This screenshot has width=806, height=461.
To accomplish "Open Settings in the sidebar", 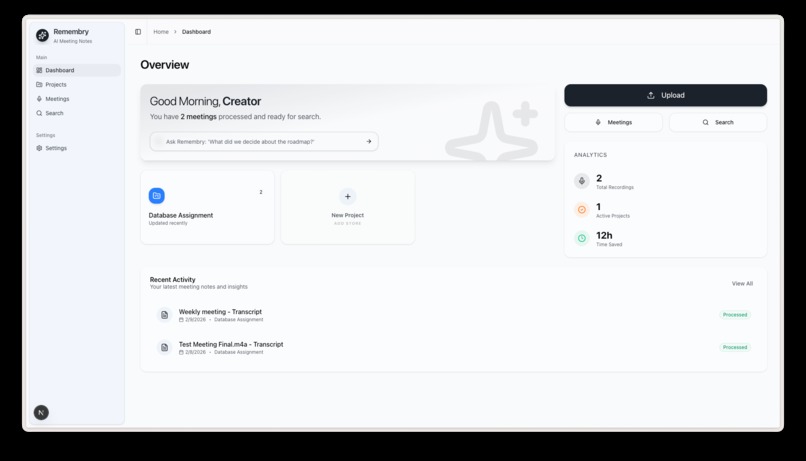I will click(x=77, y=148).
